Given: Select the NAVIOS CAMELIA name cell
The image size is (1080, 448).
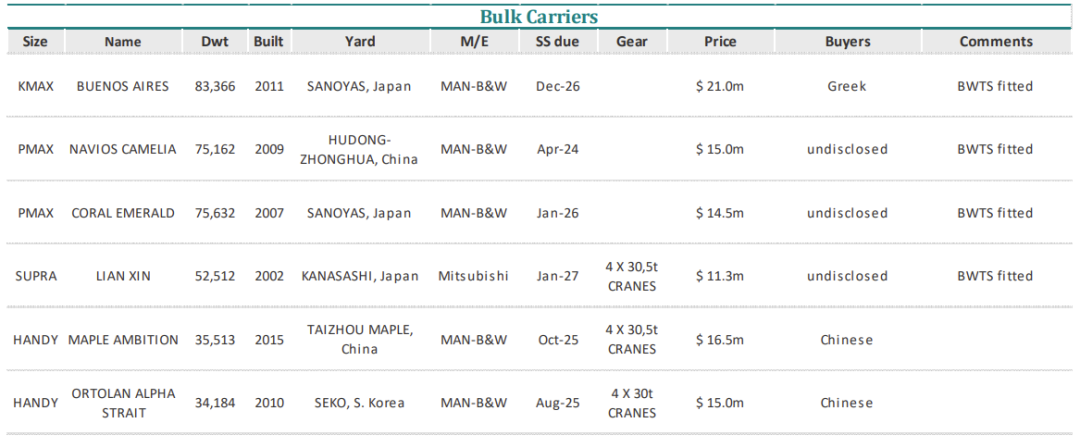Looking at the screenshot, I should pyautogui.click(x=123, y=150).
